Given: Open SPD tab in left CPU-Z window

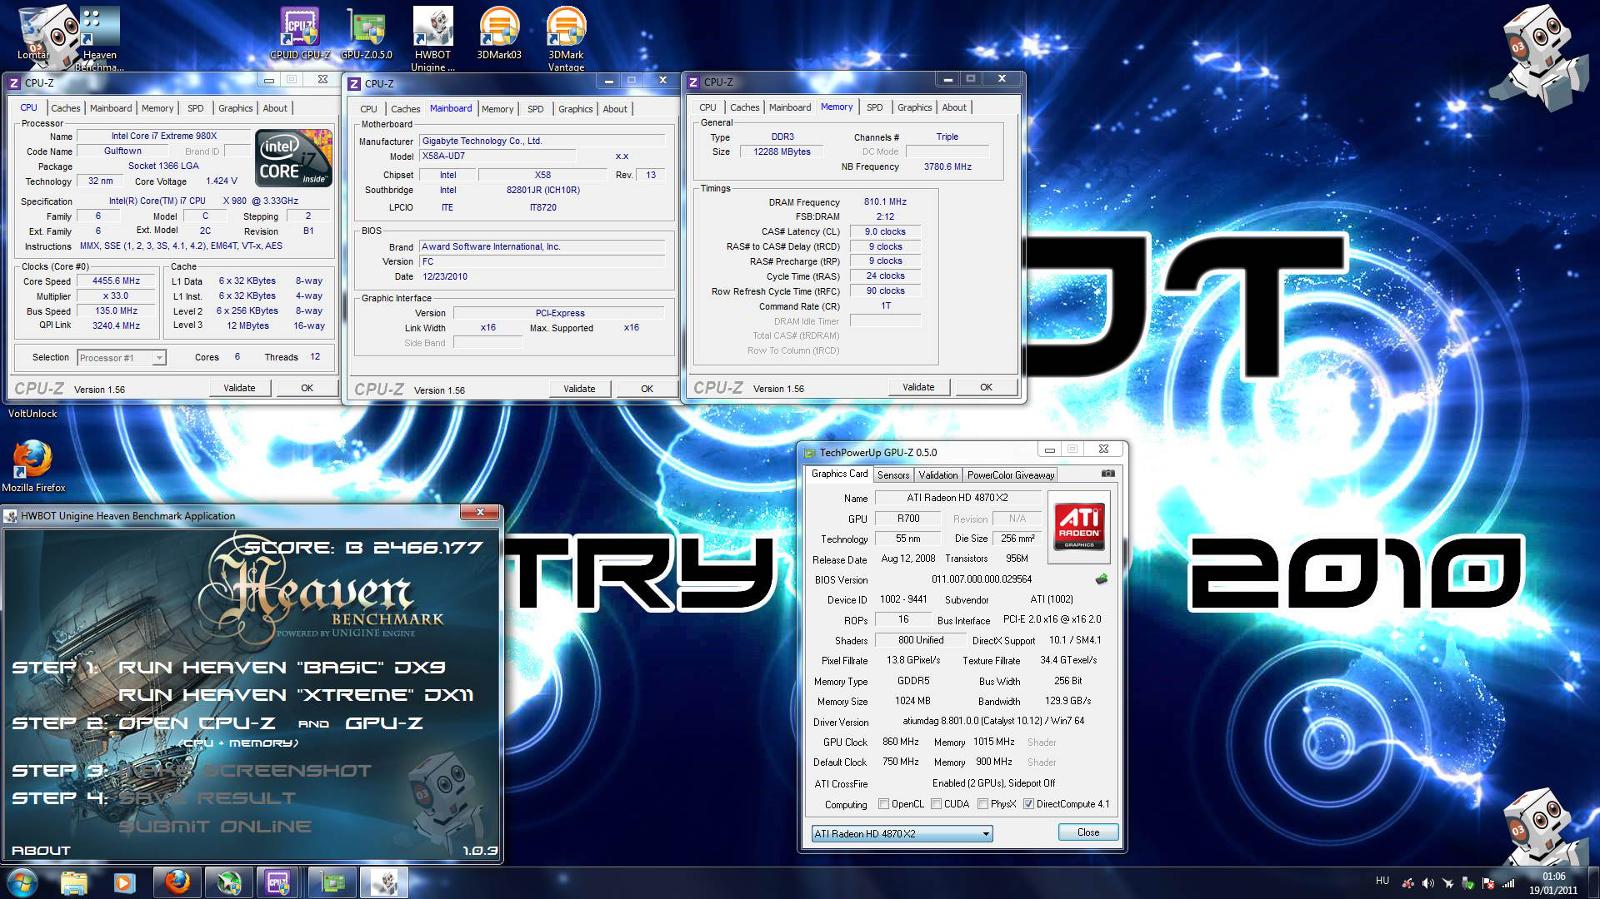Looking at the screenshot, I should [195, 108].
